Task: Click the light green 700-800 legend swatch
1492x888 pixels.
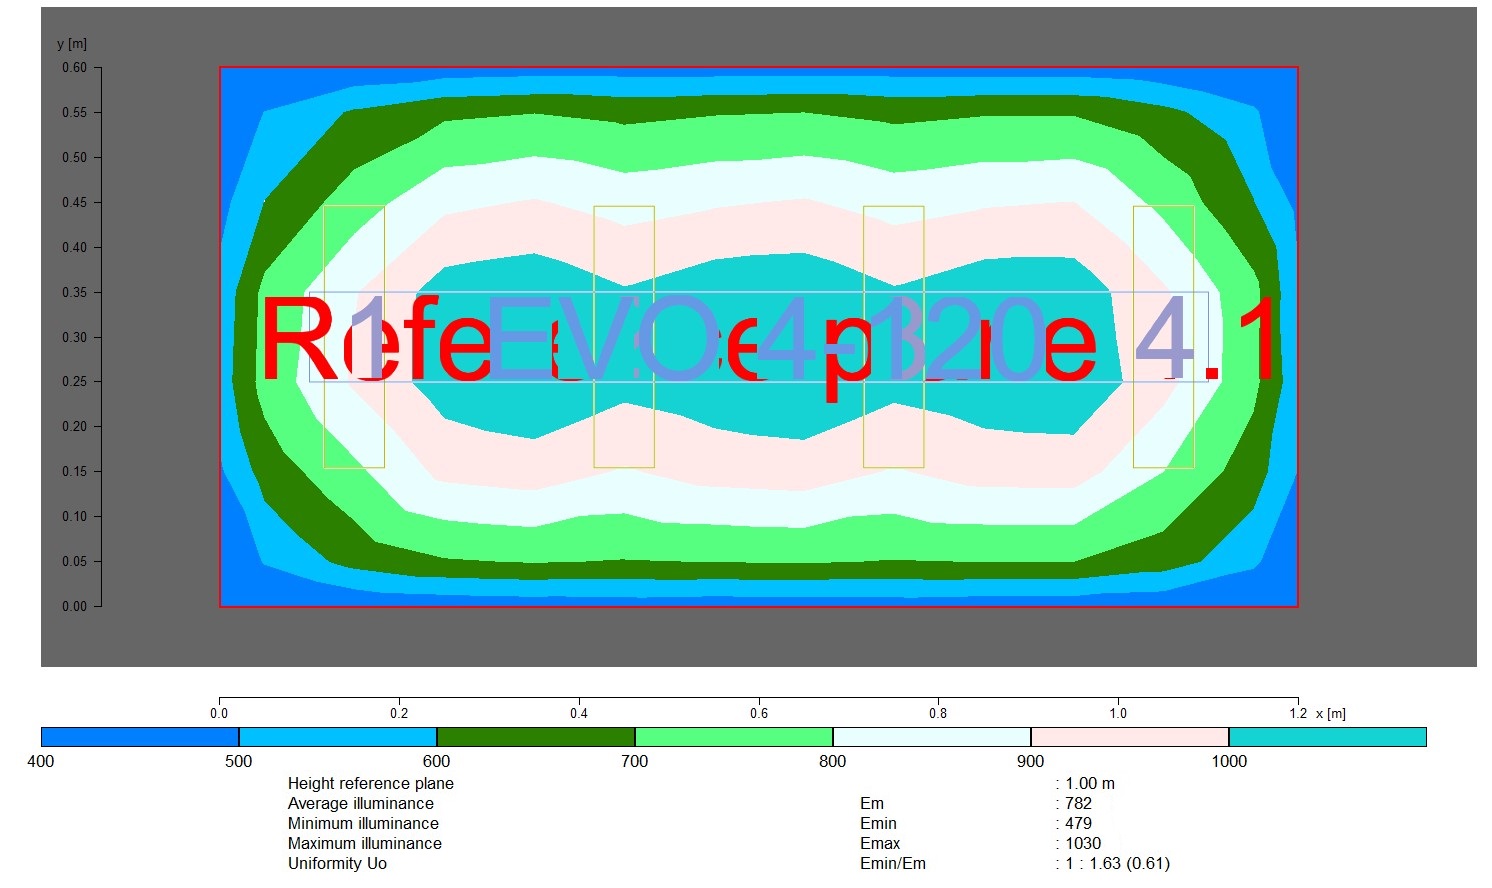Action: click(734, 737)
